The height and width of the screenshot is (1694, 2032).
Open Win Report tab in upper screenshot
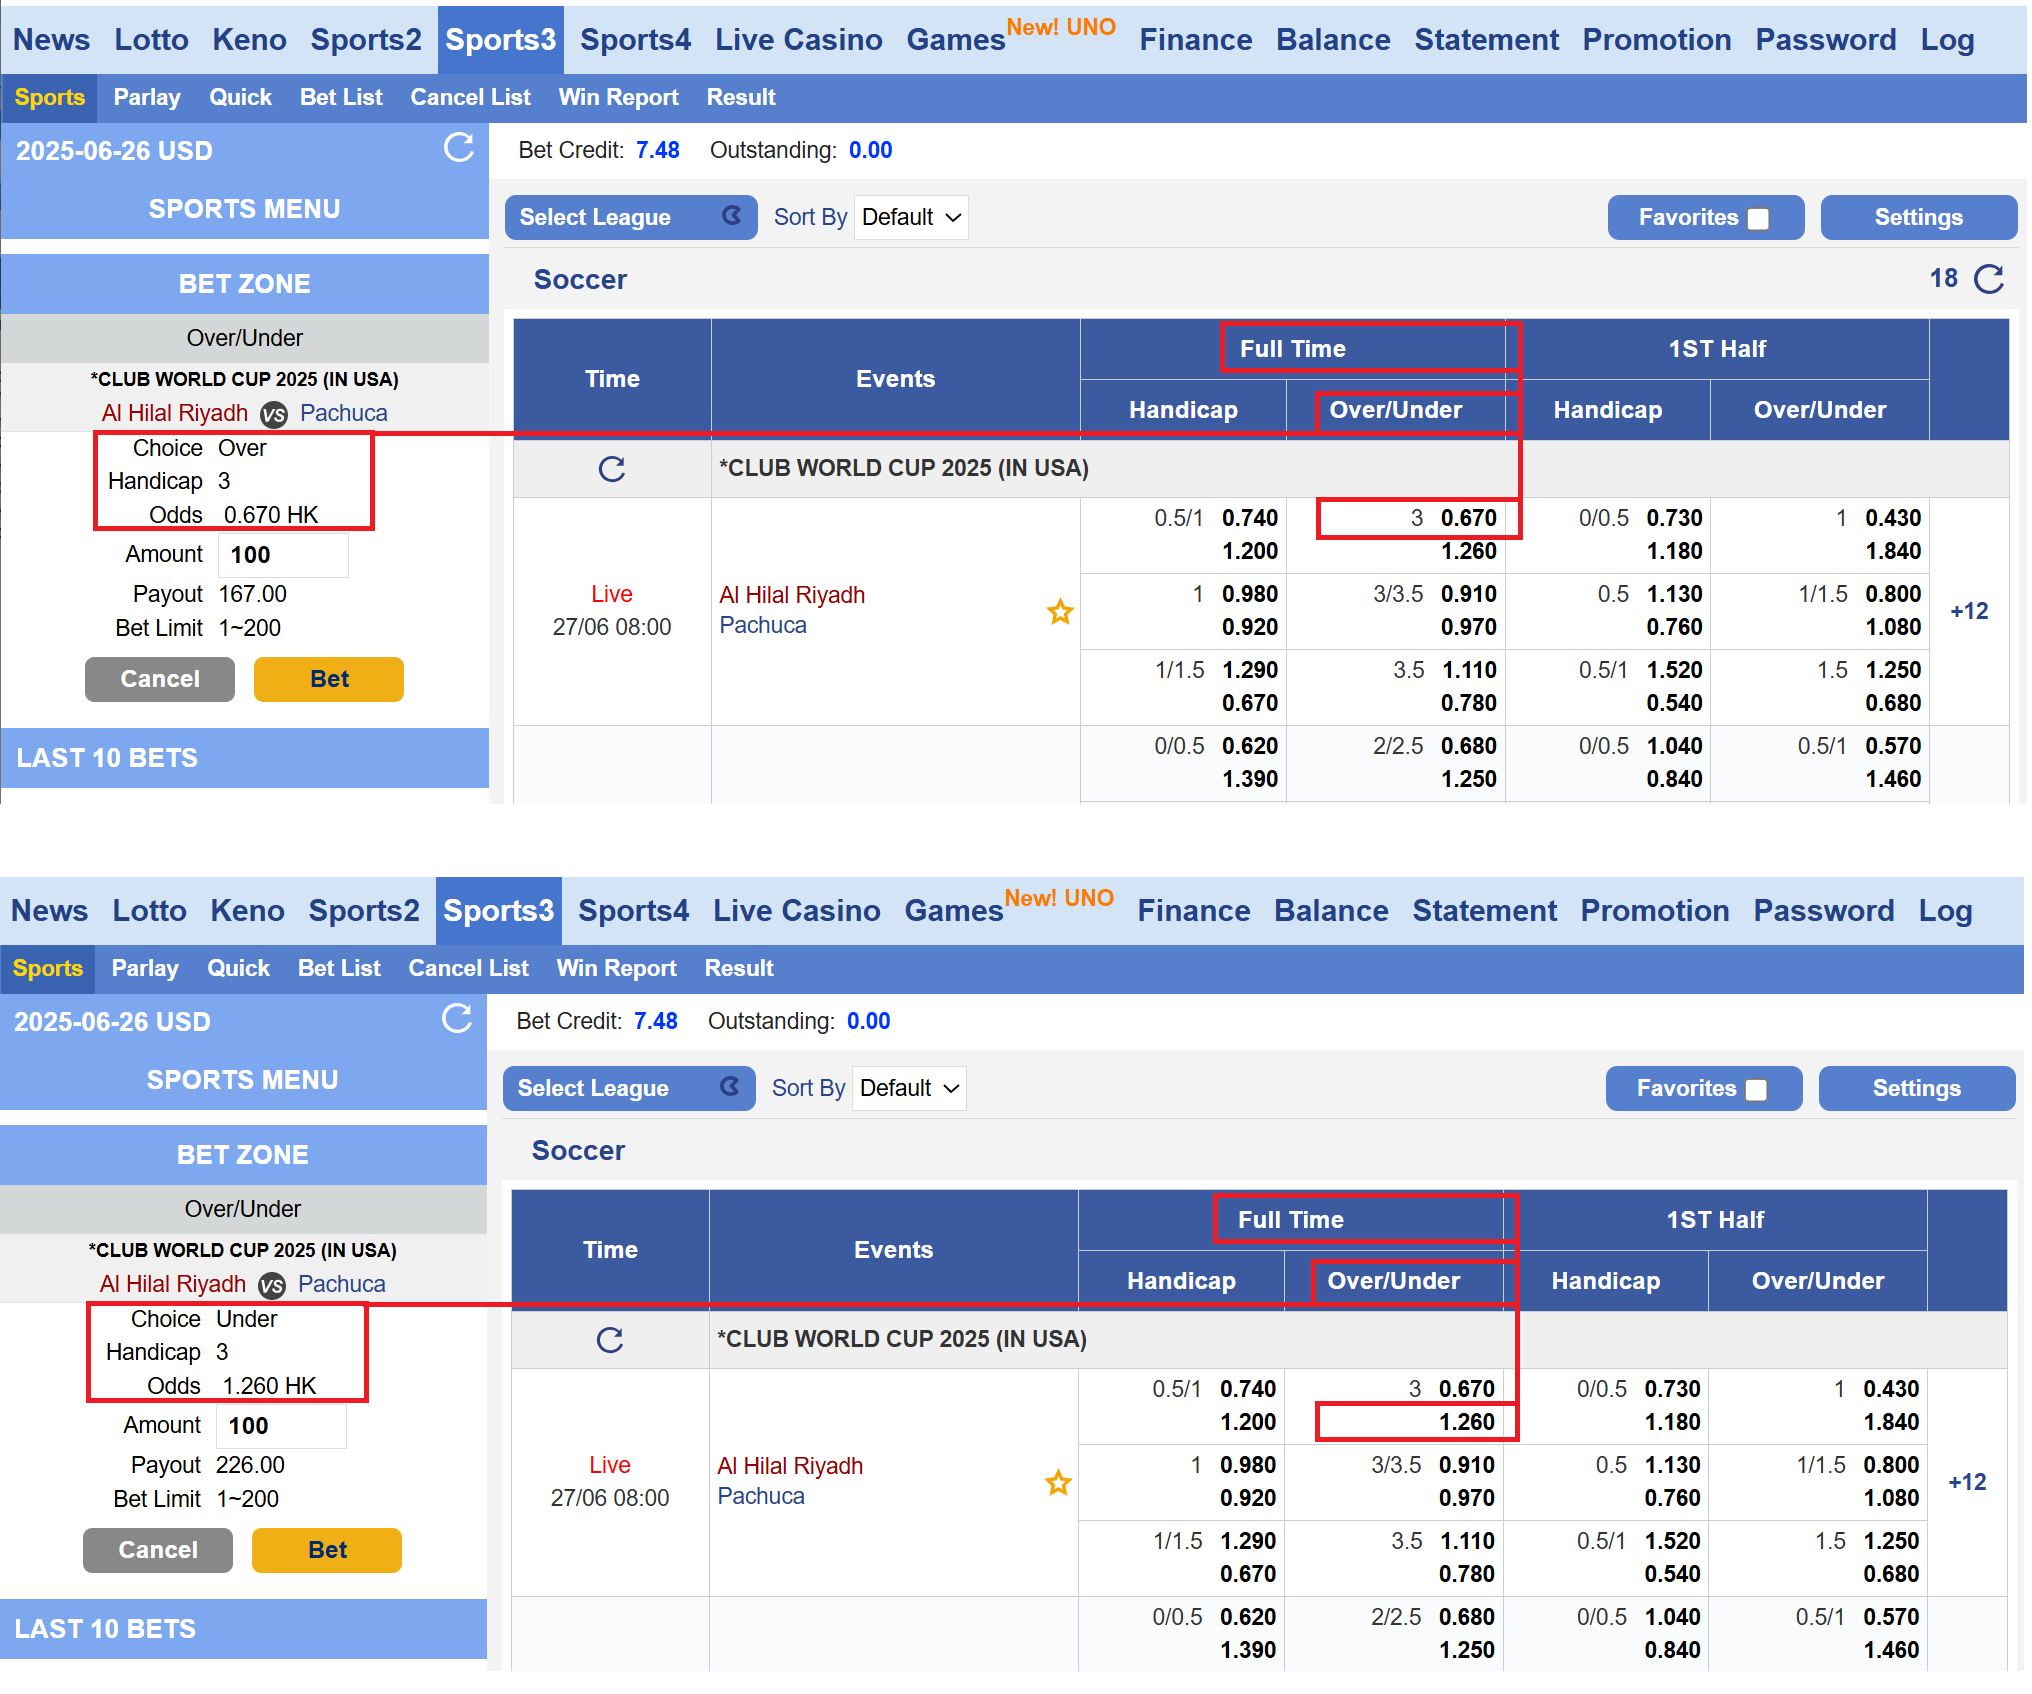(x=618, y=97)
